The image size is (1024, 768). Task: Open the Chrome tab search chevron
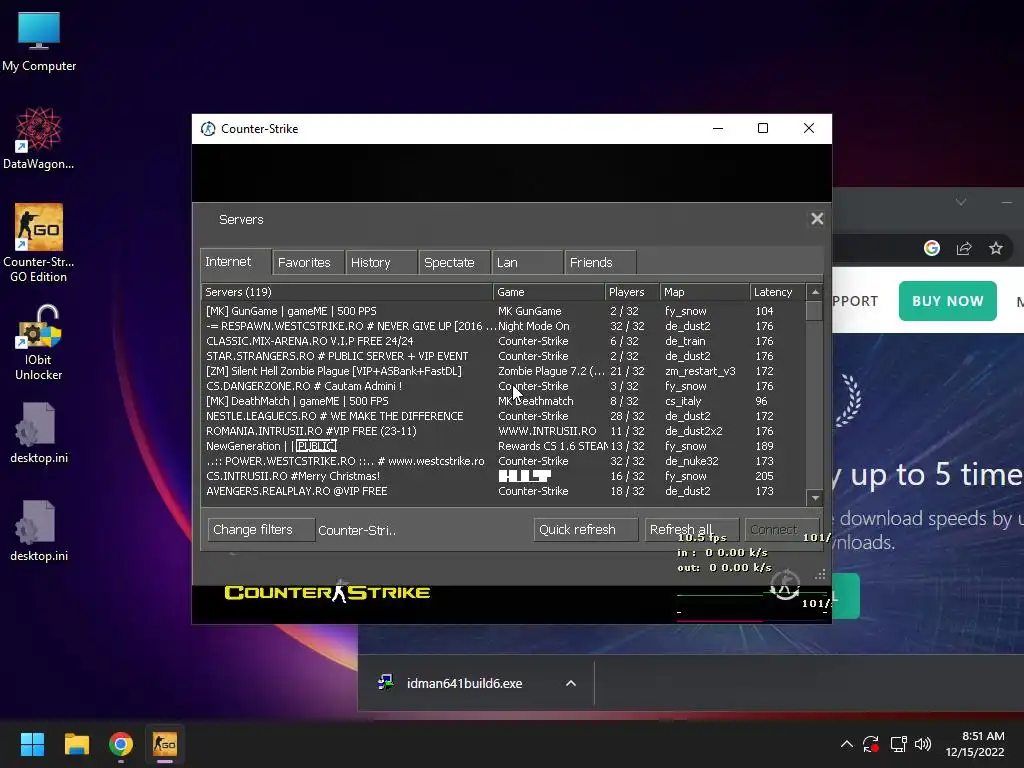tap(961, 202)
